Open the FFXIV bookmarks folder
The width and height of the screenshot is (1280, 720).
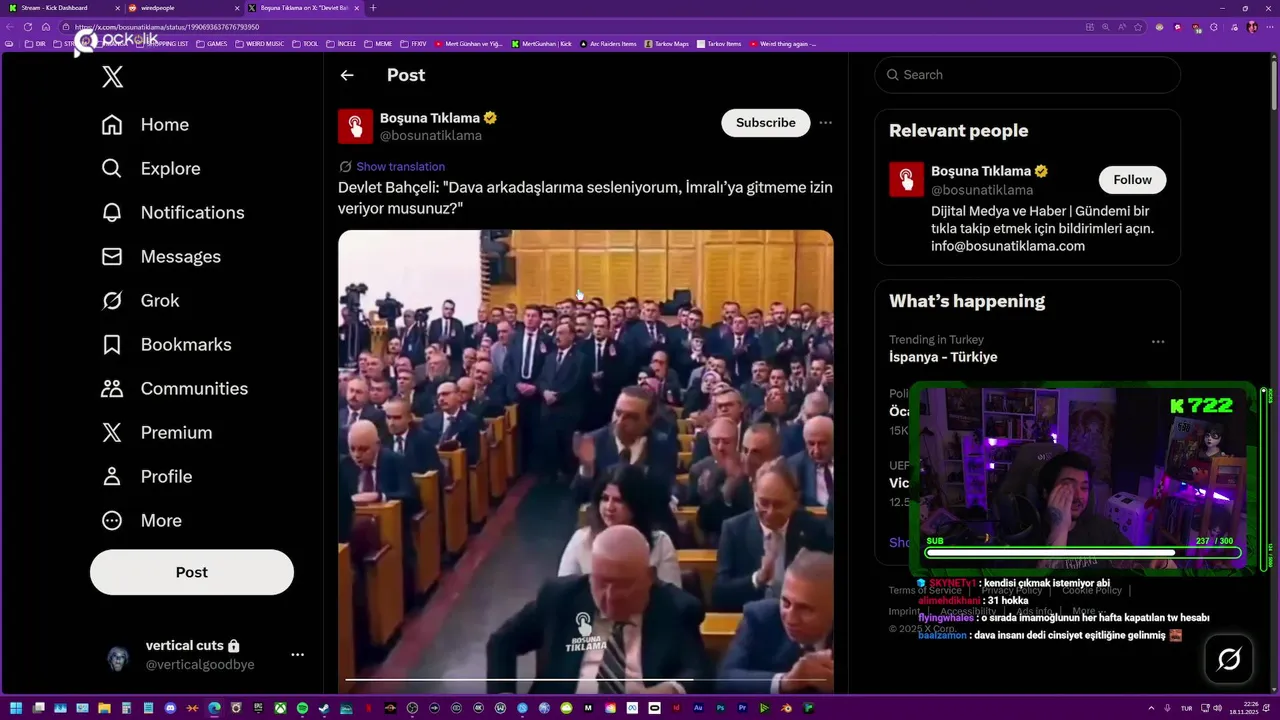point(413,44)
